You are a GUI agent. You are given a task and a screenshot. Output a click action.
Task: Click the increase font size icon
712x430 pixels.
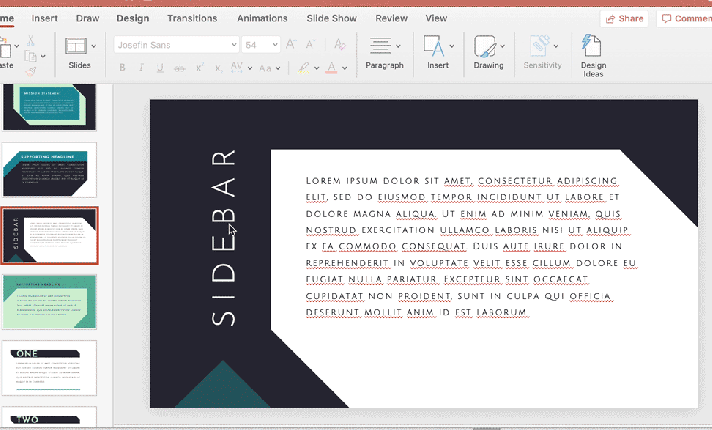point(291,45)
